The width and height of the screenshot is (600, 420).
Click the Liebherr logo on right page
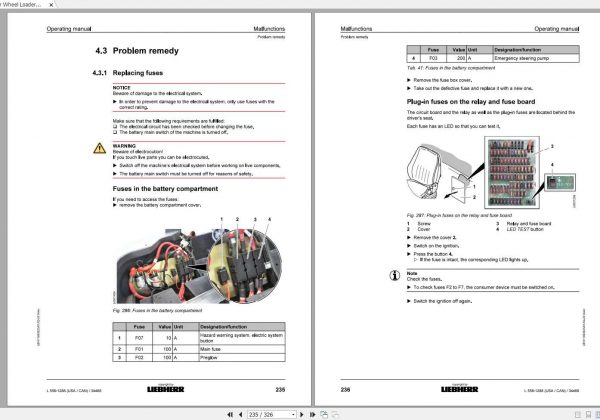pos(460,389)
